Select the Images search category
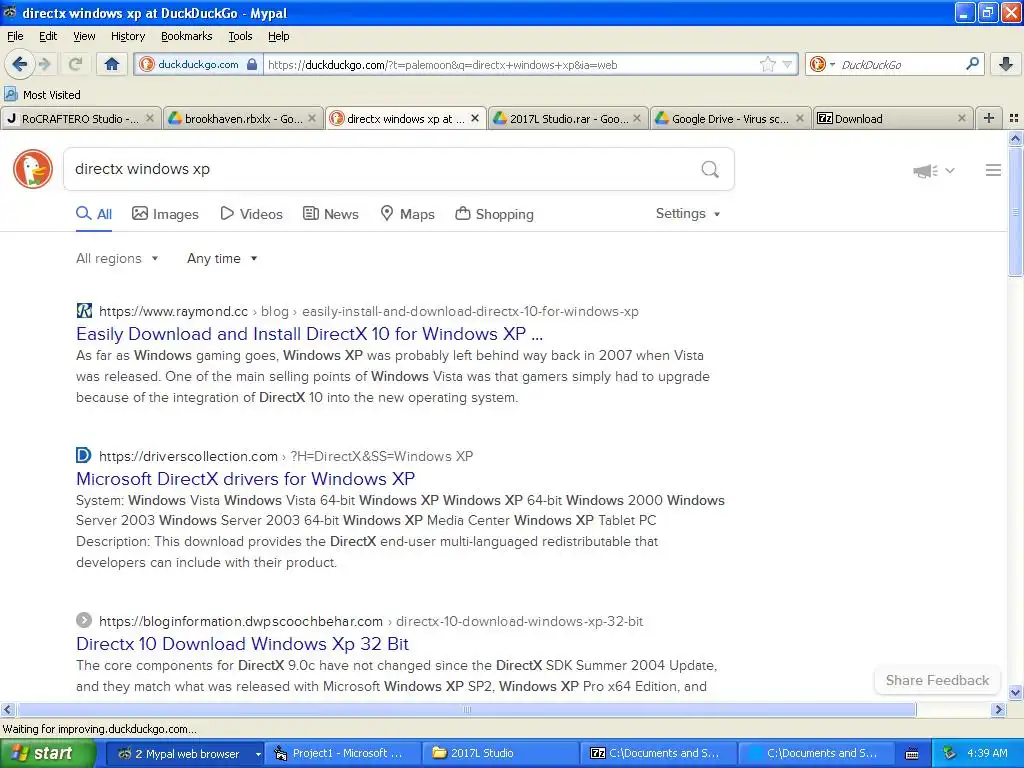Screen dimensions: 1024x768 (x=165, y=214)
